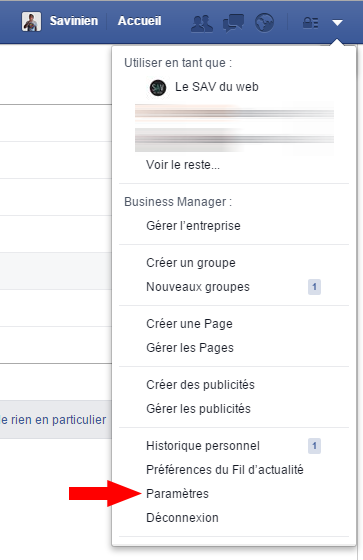This screenshot has height=560, width=363.
Task: Open Nouveaux groupes
Action: coord(198,287)
